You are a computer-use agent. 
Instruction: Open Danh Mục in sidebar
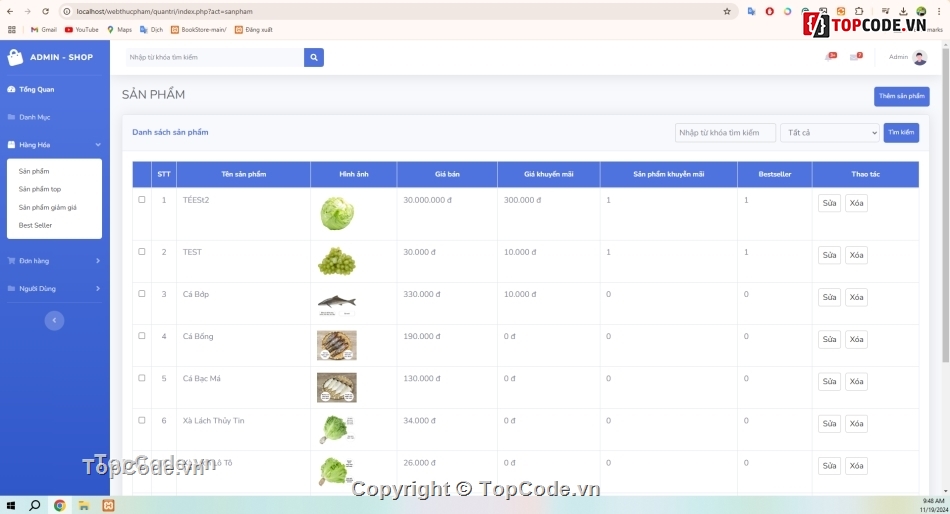pos(29,117)
